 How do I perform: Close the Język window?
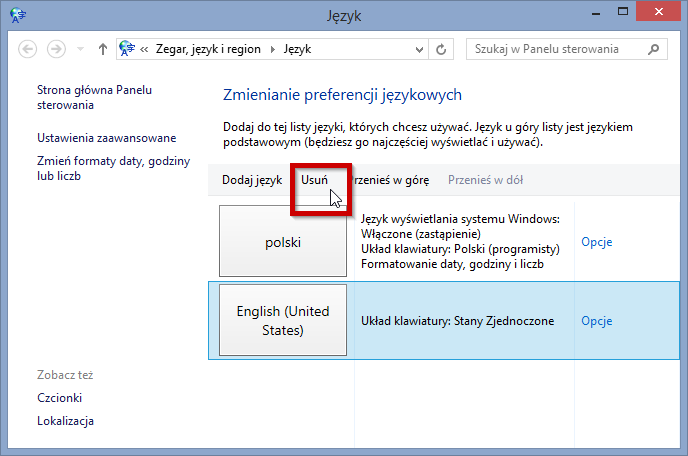[x=658, y=11]
